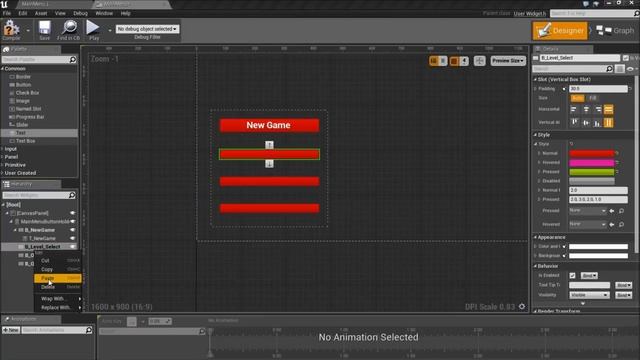Toggle visibility of MainMenuButtonHolder row

coord(73,222)
